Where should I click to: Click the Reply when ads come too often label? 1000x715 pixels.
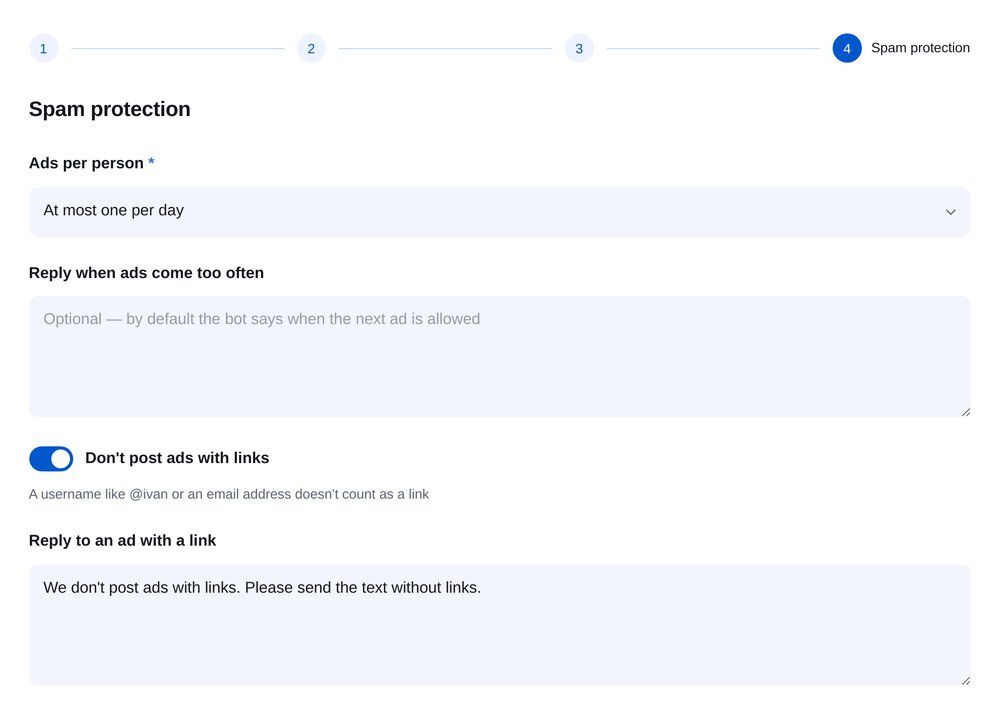[x=147, y=273]
